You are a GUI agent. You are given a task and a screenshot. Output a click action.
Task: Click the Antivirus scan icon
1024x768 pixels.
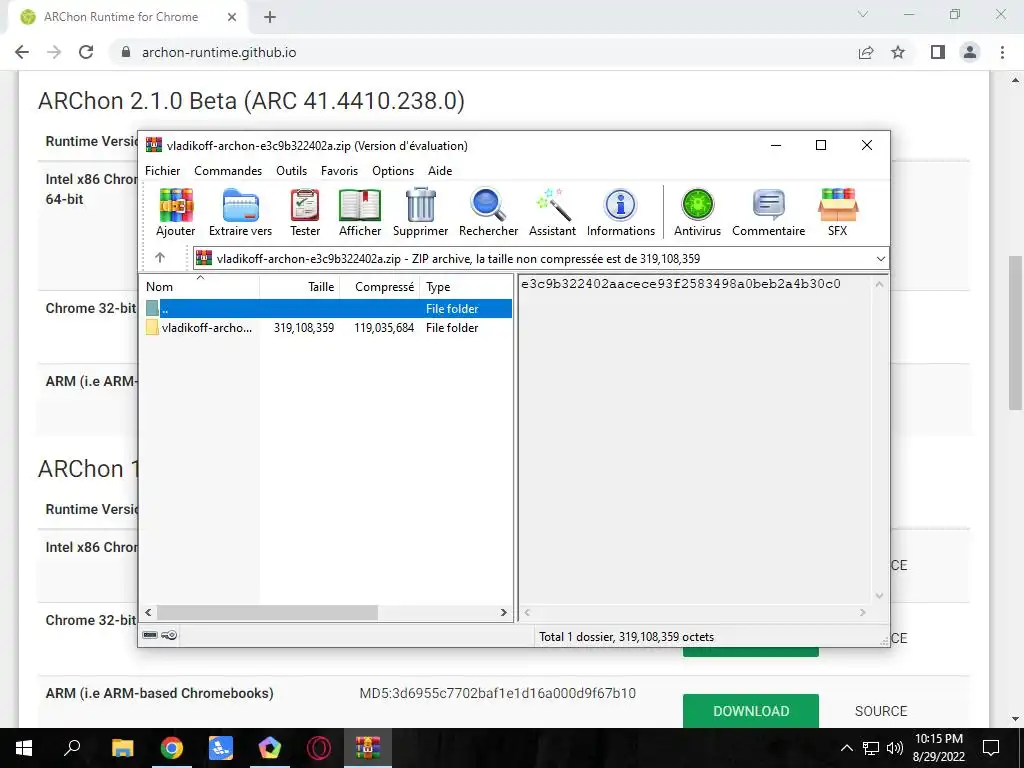pos(697,212)
